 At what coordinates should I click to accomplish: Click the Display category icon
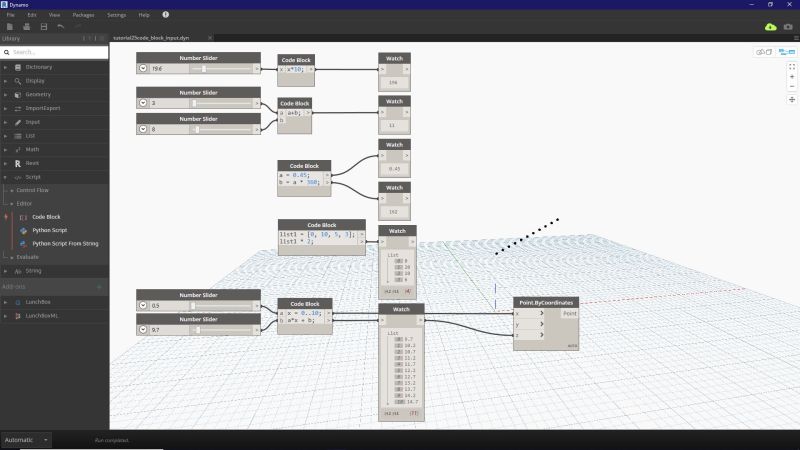tap(18, 81)
